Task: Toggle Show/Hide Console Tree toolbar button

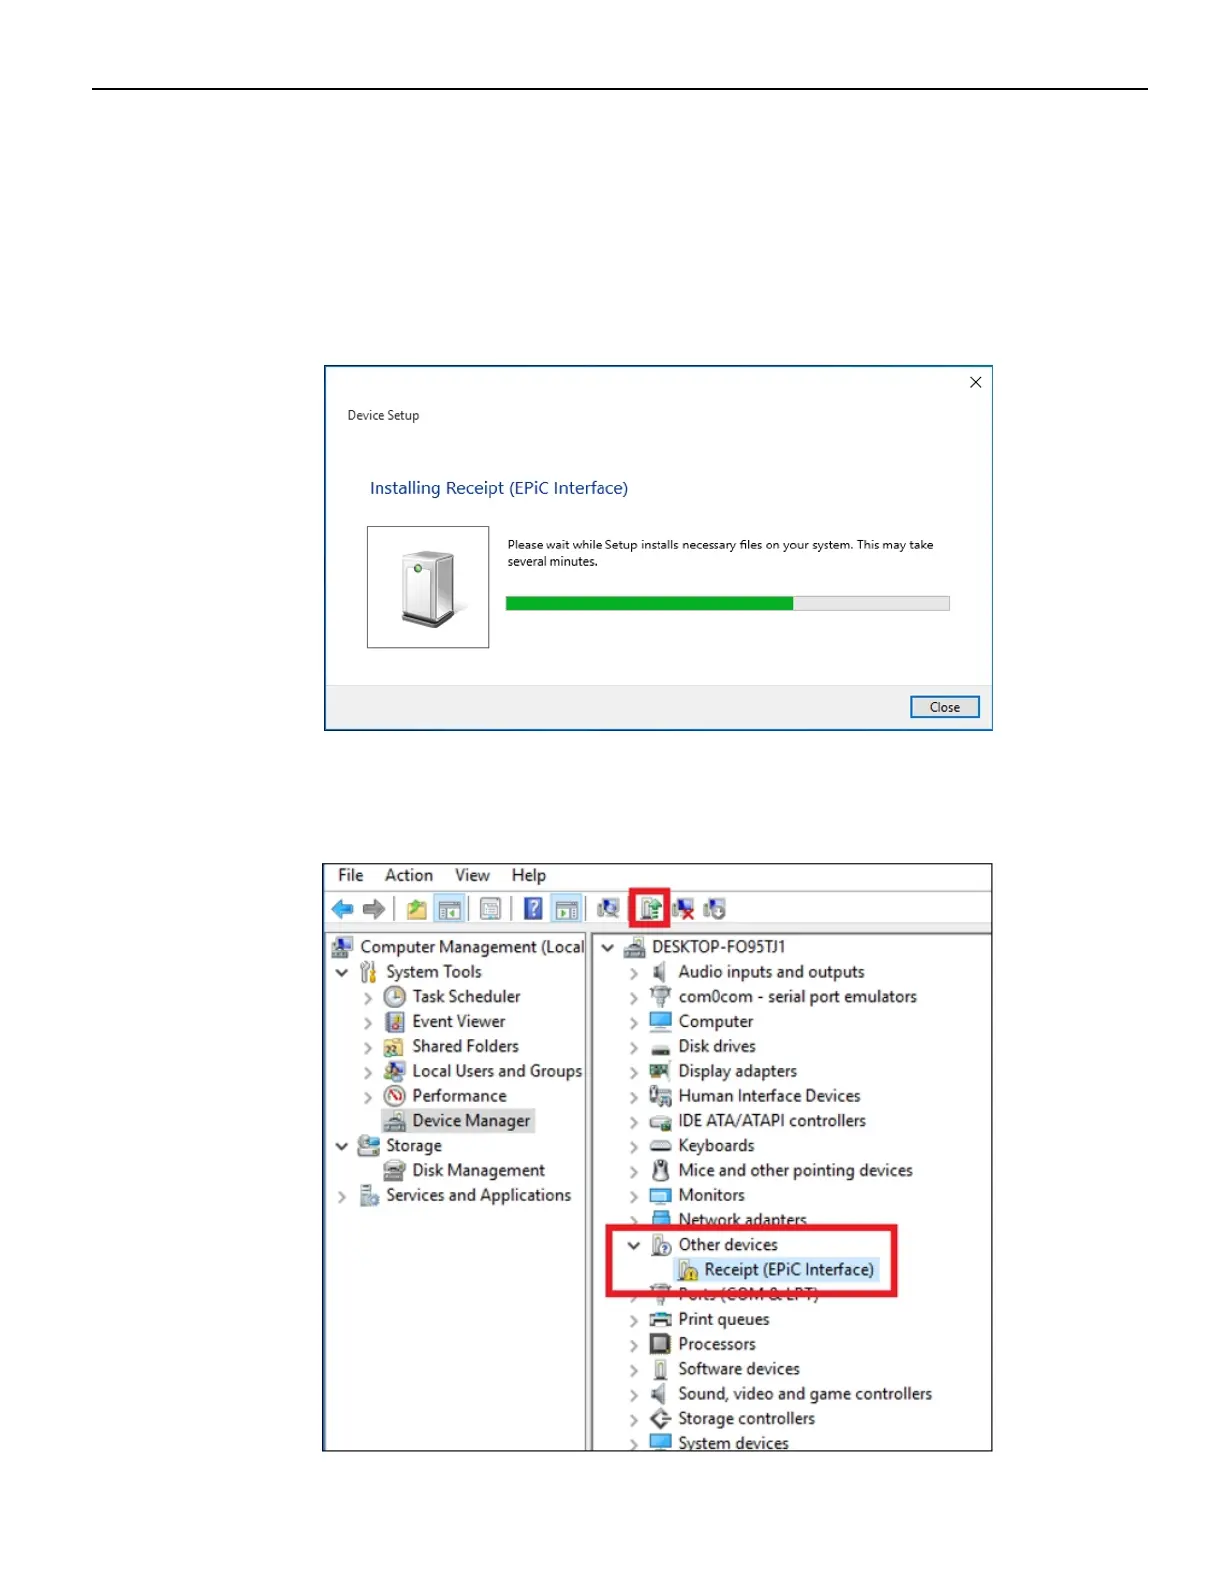Action: (x=450, y=909)
